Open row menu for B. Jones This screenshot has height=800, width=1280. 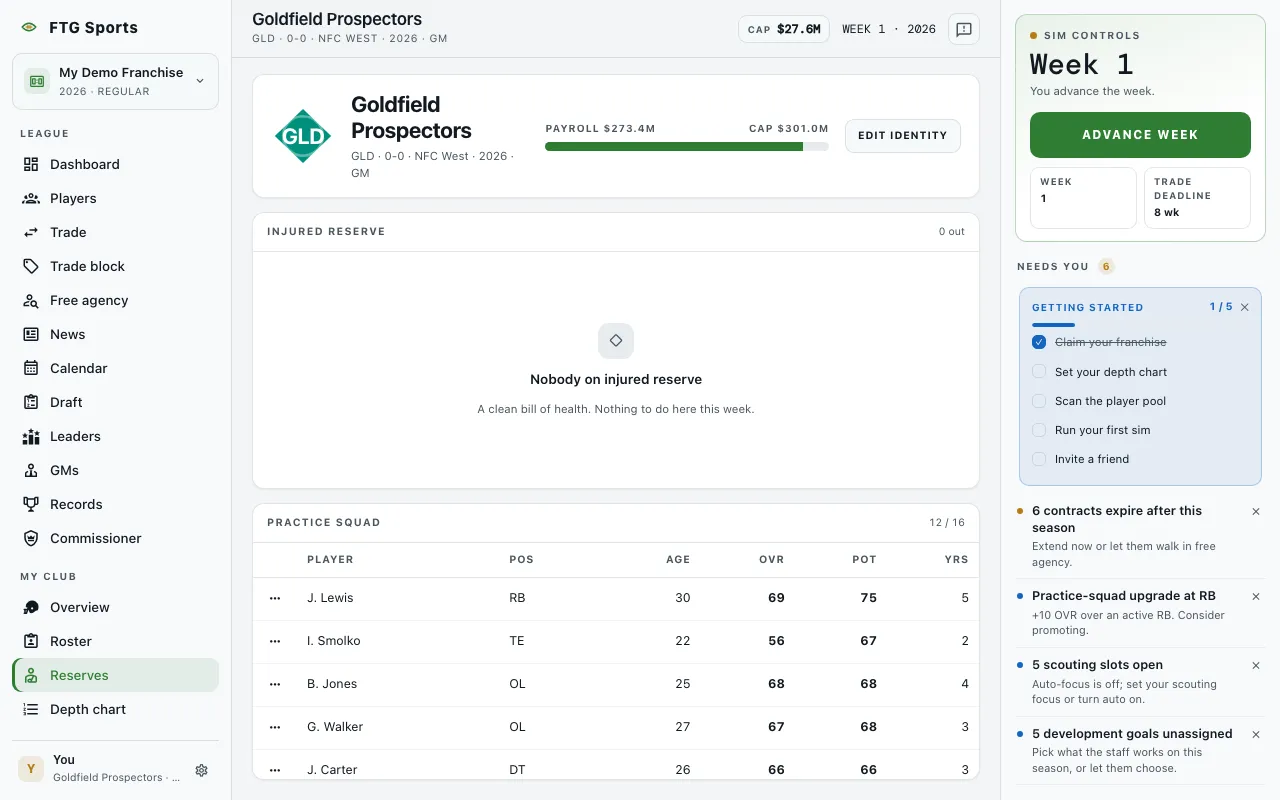275,684
